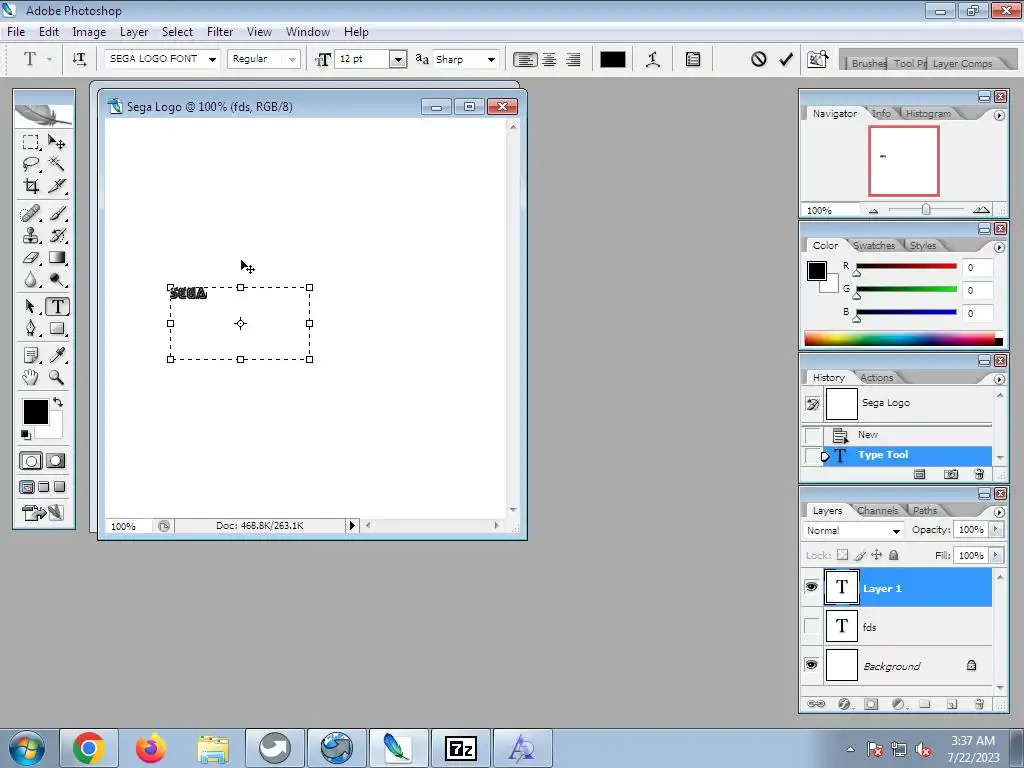Viewport: 1024px width, 768px height.
Task: Select the Rectangular Marquee tool
Action: (x=30, y=142)
